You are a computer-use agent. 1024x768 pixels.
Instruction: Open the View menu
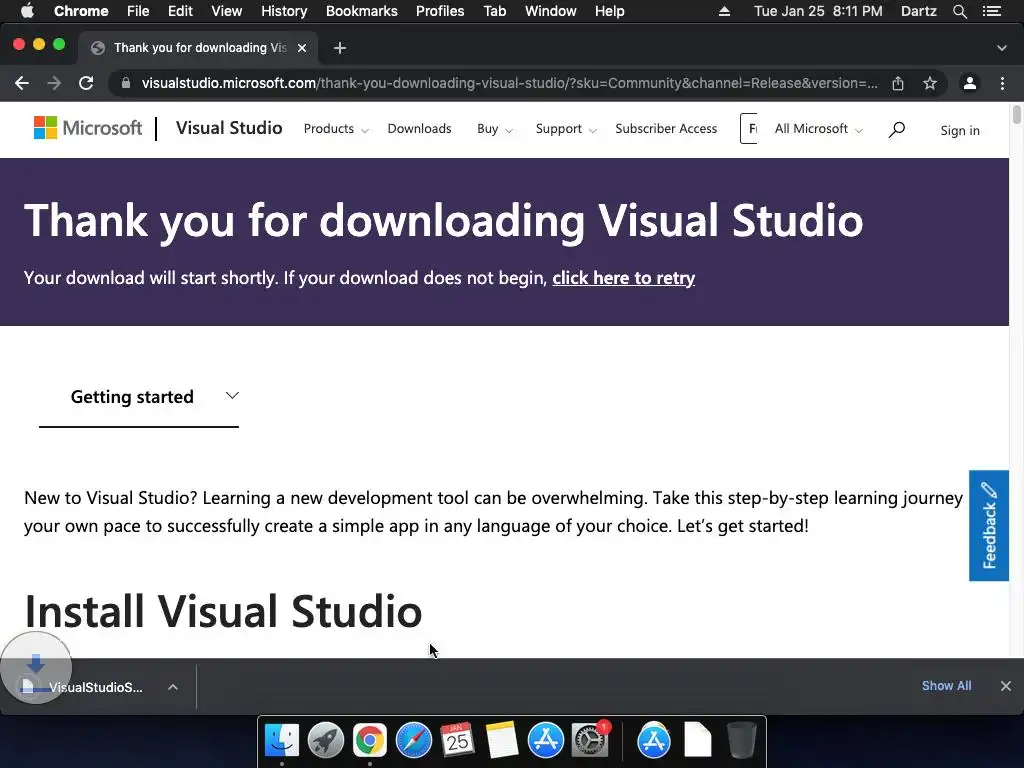pyautogui.click(x=227, y=11)
